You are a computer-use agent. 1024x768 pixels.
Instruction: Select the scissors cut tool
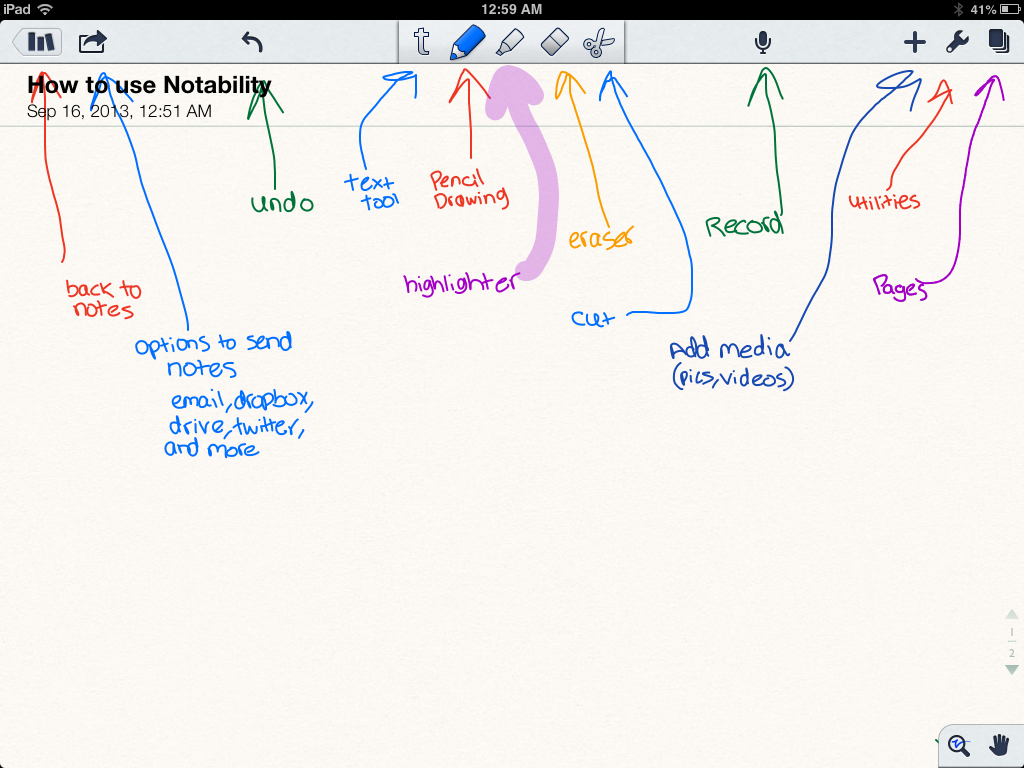tap(599, 42)
